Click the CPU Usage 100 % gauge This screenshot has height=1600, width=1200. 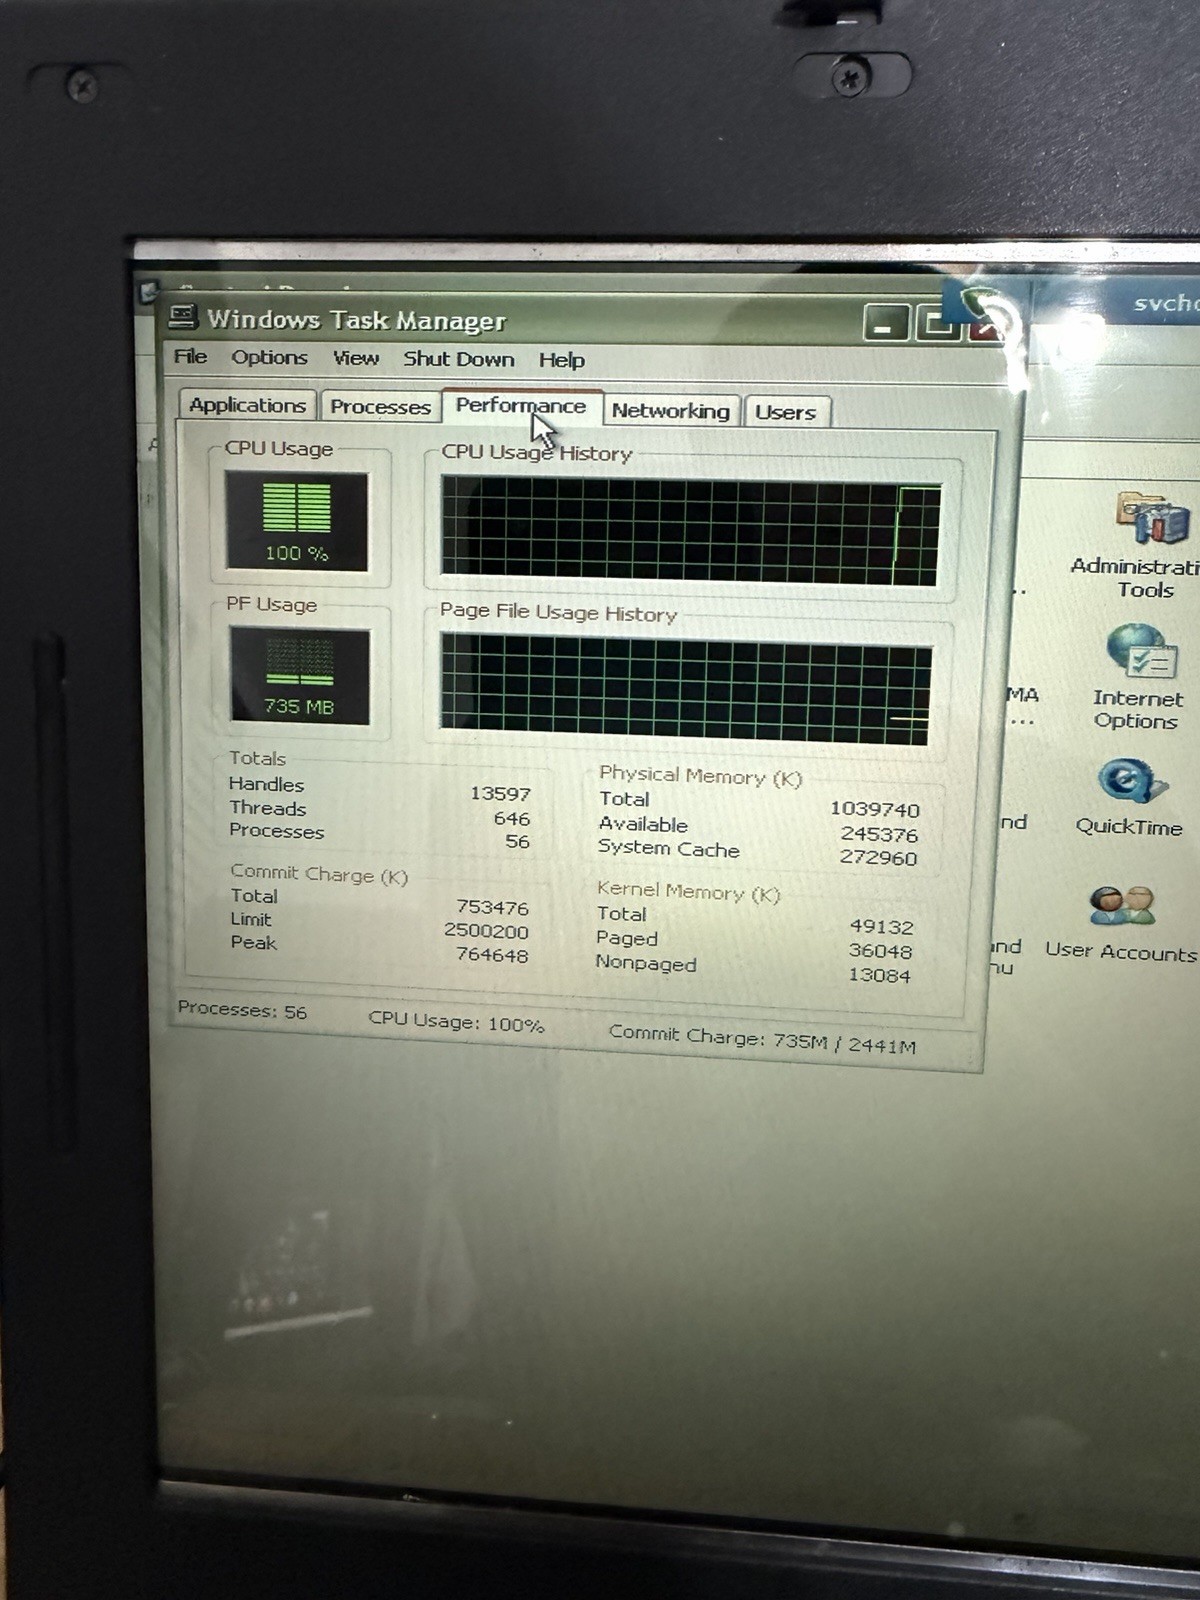297,522
